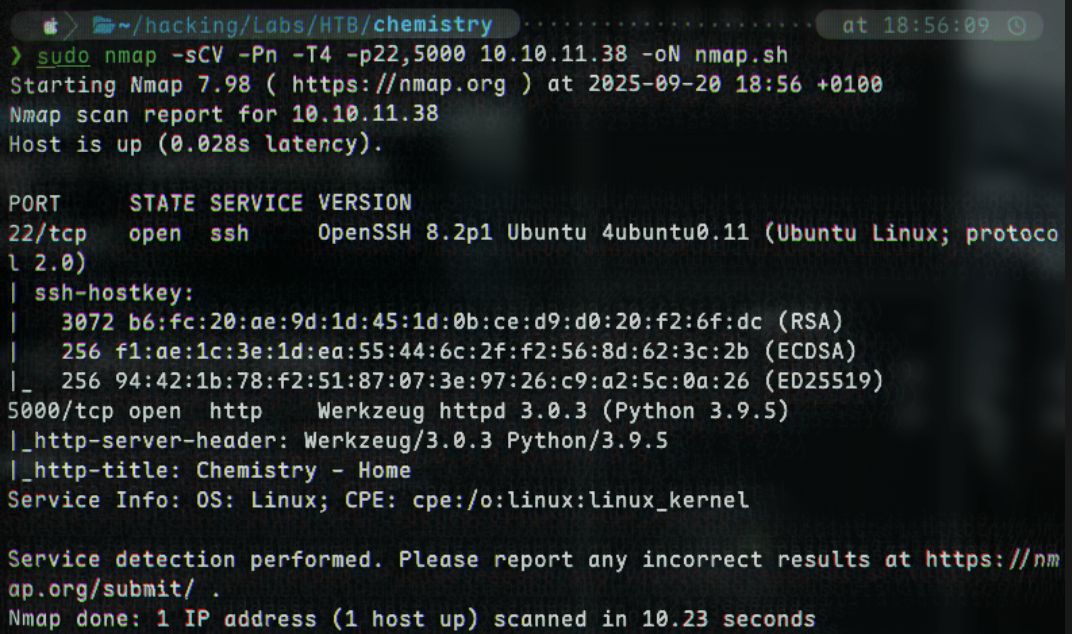Click the VERSION column header
Viewport: 1072px width, 634px height.
tap(365, 203)
